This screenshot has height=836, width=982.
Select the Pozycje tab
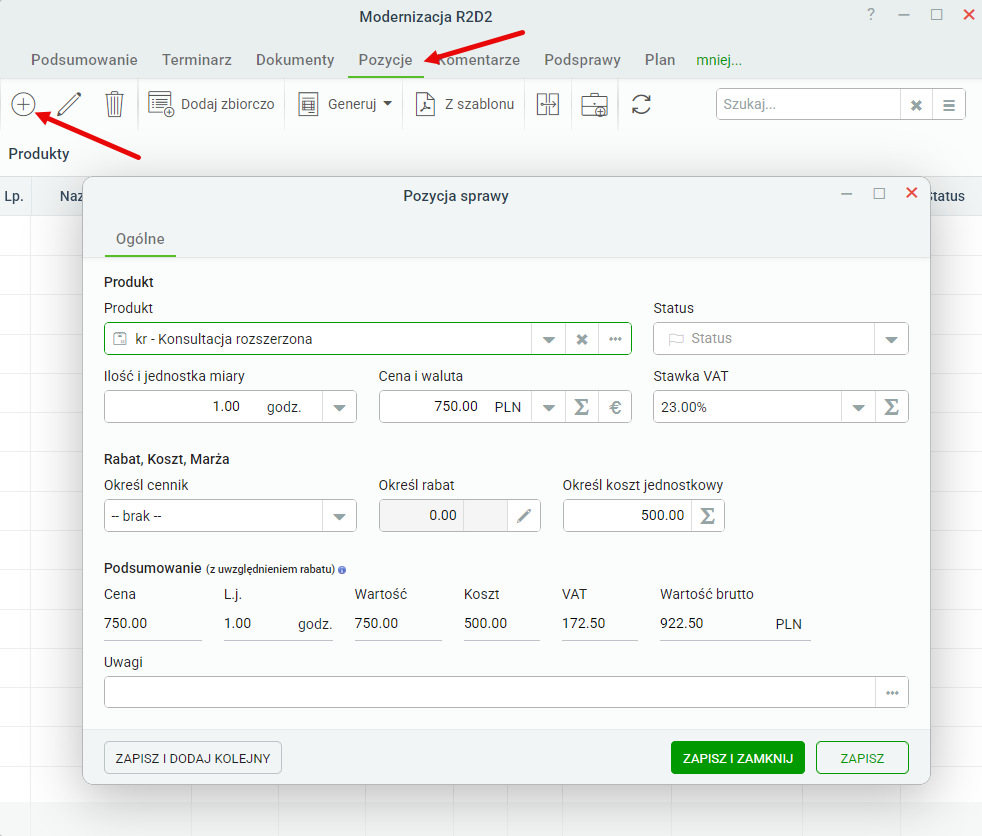point(385,59)
